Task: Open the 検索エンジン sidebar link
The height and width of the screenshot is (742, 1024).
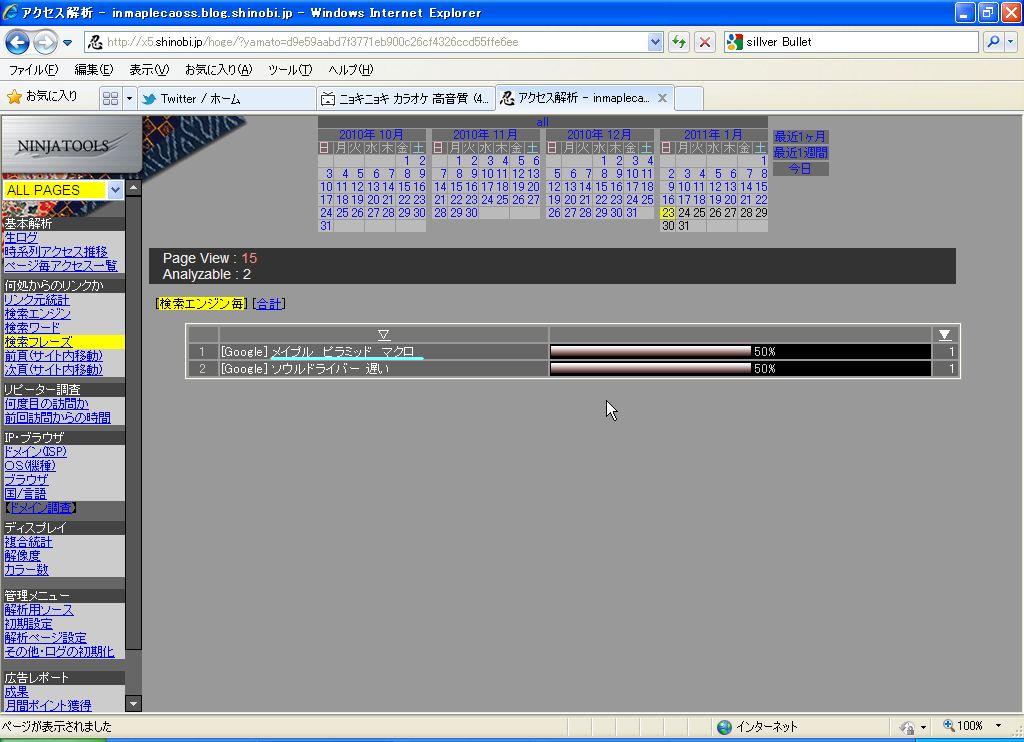Action: pyautogui.click(x=38, y=314)
